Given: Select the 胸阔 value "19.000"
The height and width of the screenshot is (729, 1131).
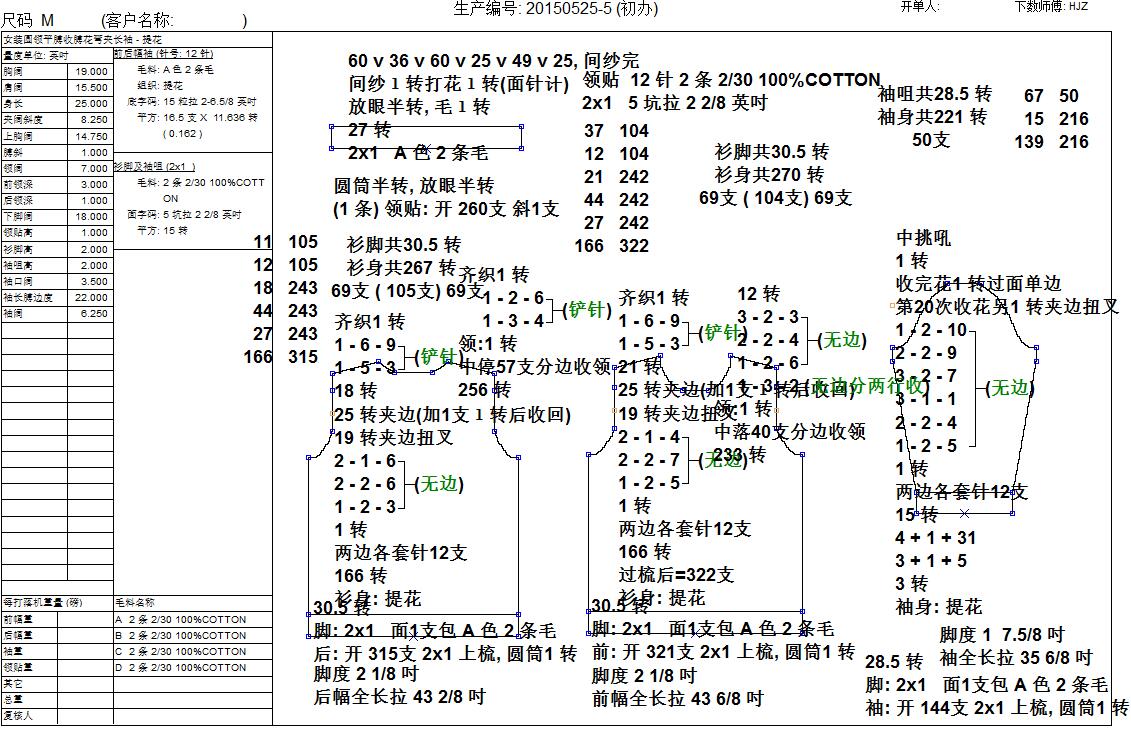Looking at the screenshot, I should [x=92, y=71].
